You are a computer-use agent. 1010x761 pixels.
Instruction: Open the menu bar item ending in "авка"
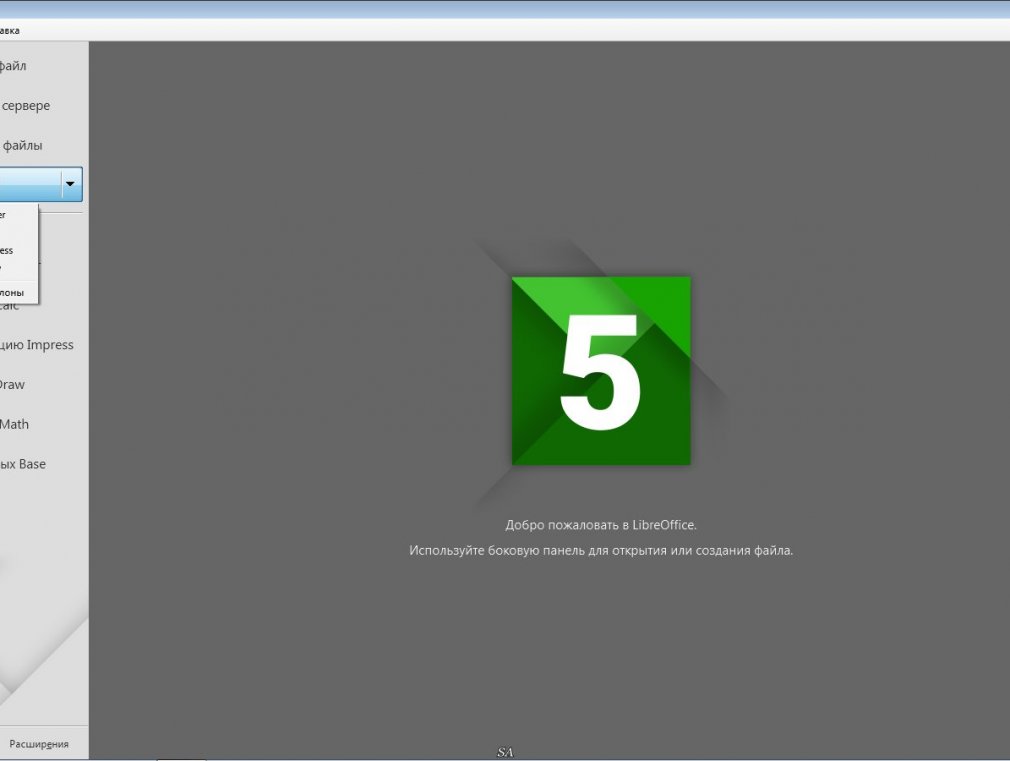[9, 30]
